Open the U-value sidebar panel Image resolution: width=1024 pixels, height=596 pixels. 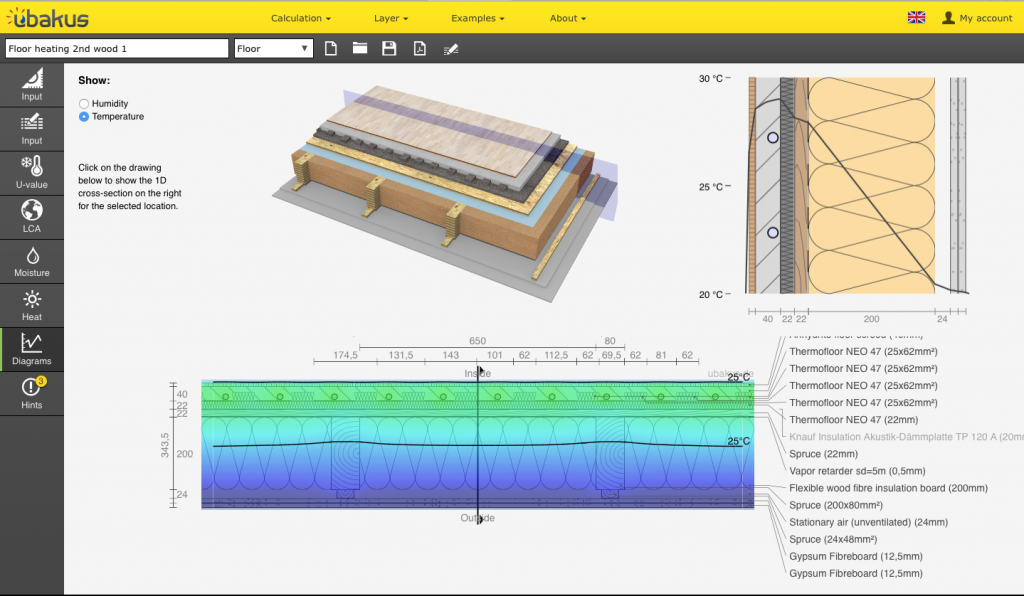pos(31,173)
